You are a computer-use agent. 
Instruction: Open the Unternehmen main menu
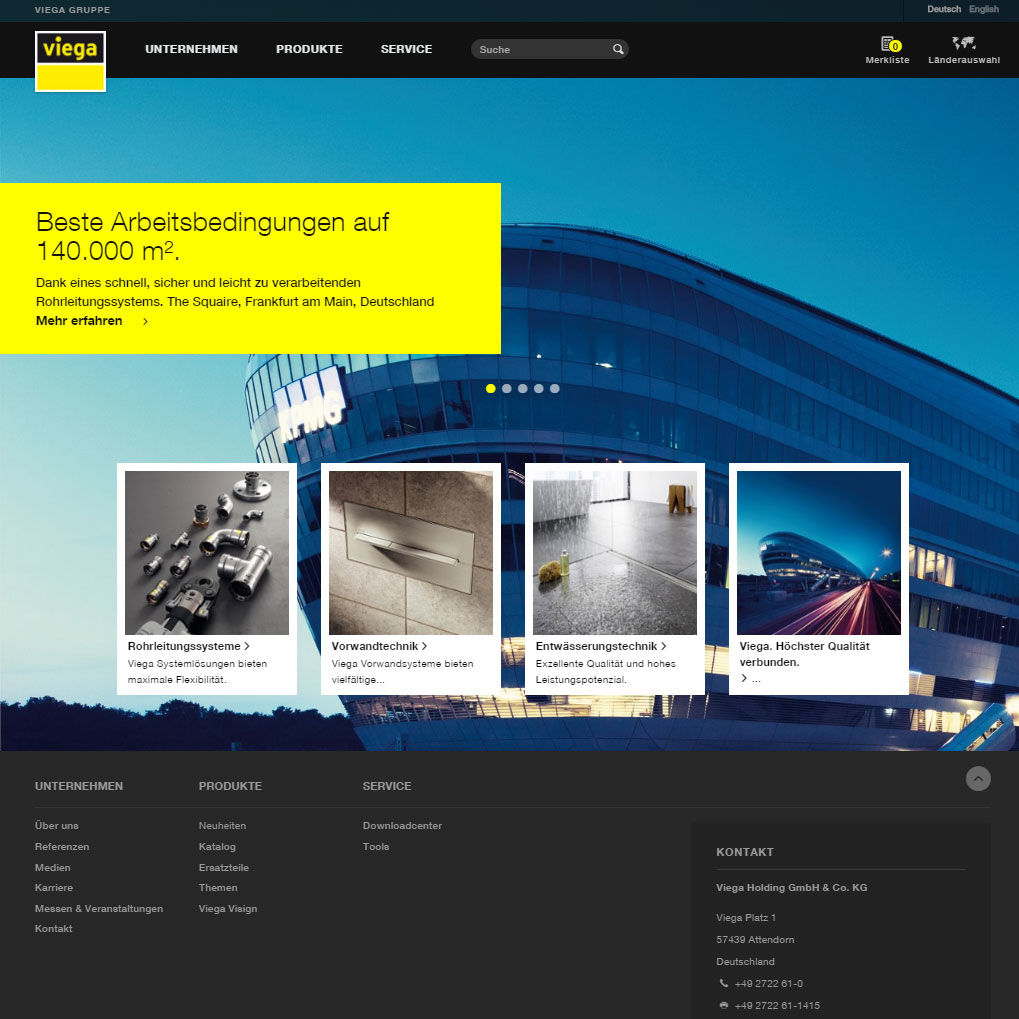[191, 49]
